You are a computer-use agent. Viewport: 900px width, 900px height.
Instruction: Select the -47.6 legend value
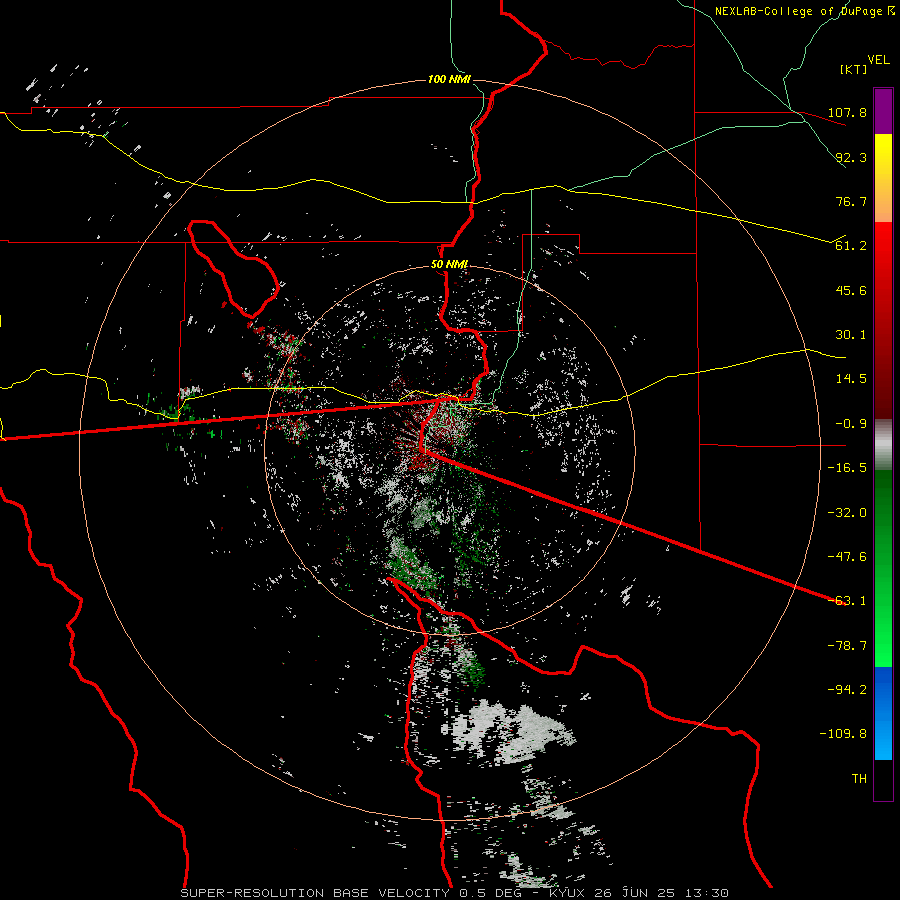[x=848, y=557]
